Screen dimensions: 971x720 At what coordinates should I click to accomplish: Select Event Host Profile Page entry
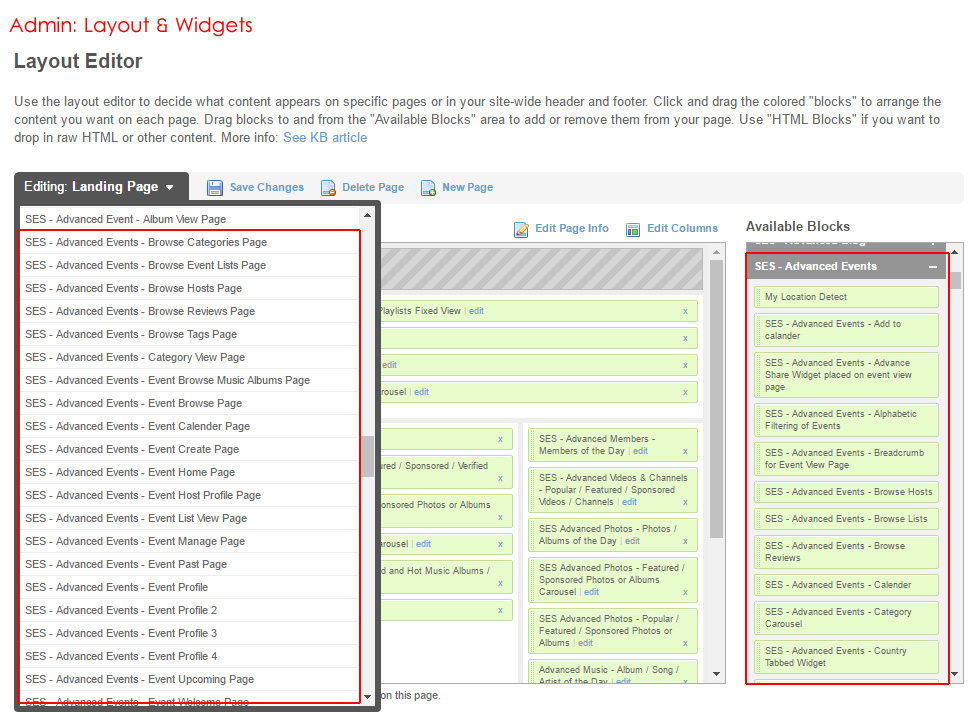point(143,495)
